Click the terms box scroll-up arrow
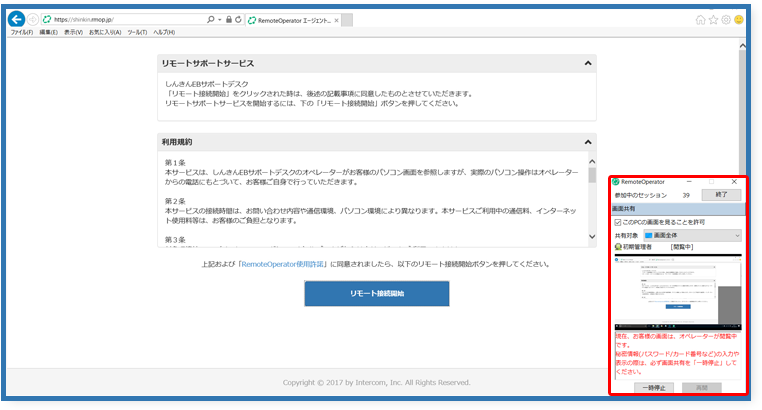 [592, 161]
